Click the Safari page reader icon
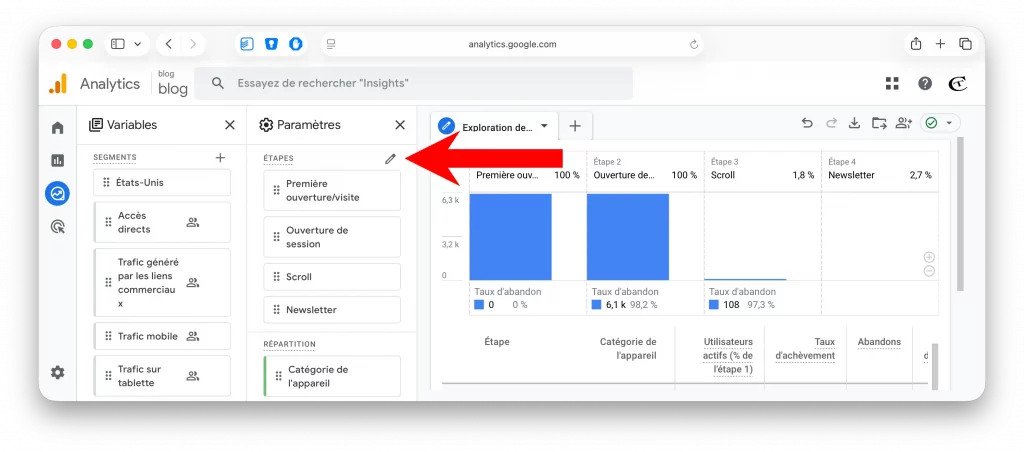This screenshot has height=452, width=1024. pos(330,44)
